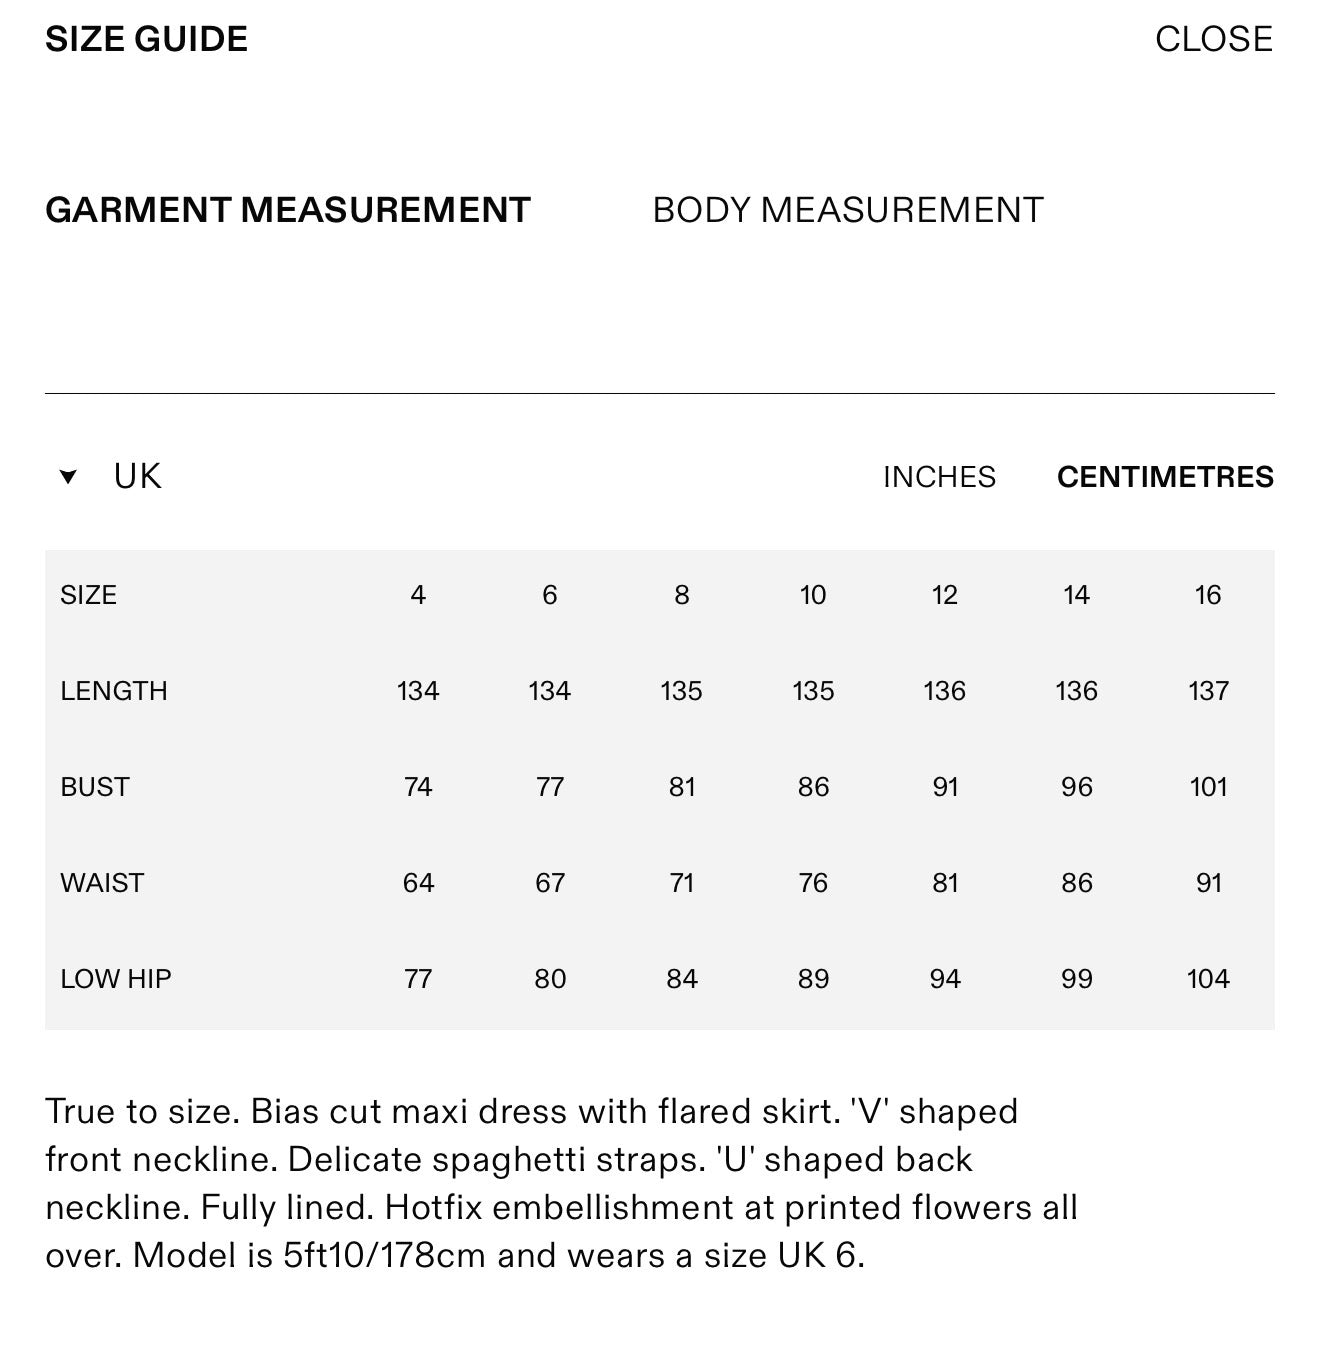Click the dress description paragraph
Viewport: 1320px width, 1362px height.
(x=562, y=1183)
